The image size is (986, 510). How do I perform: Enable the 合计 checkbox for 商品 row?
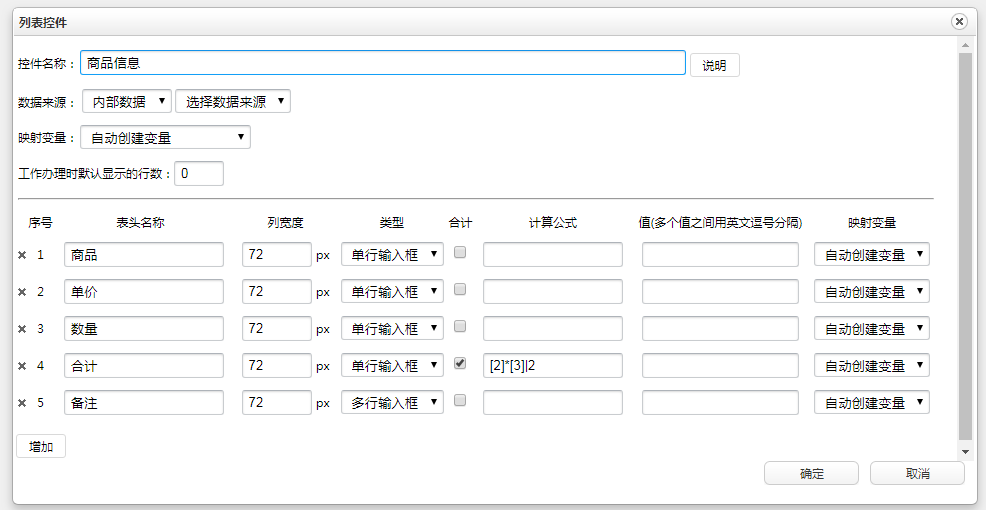pyautogui.click(x=460, y=253)
